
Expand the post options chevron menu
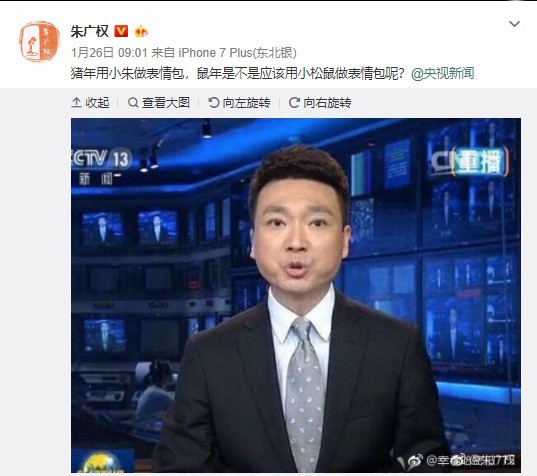tap(514, 24)
